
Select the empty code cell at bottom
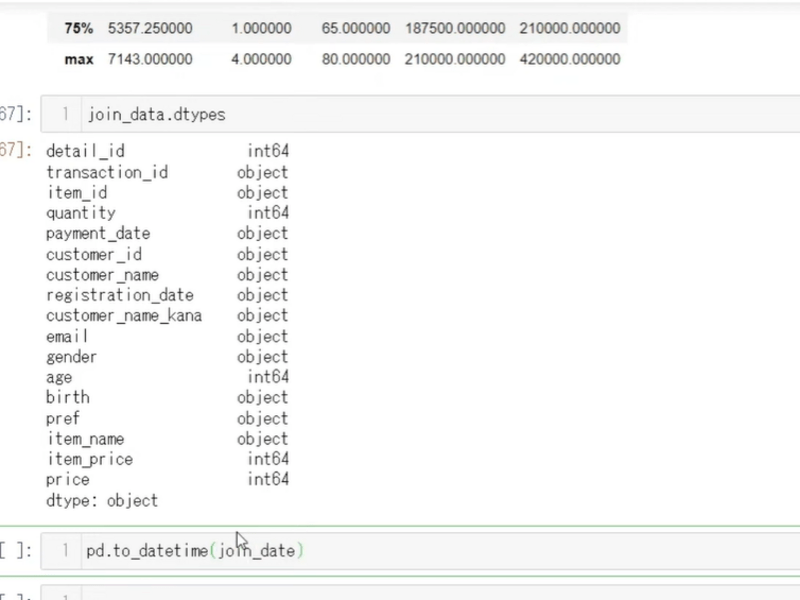point(400,594)
